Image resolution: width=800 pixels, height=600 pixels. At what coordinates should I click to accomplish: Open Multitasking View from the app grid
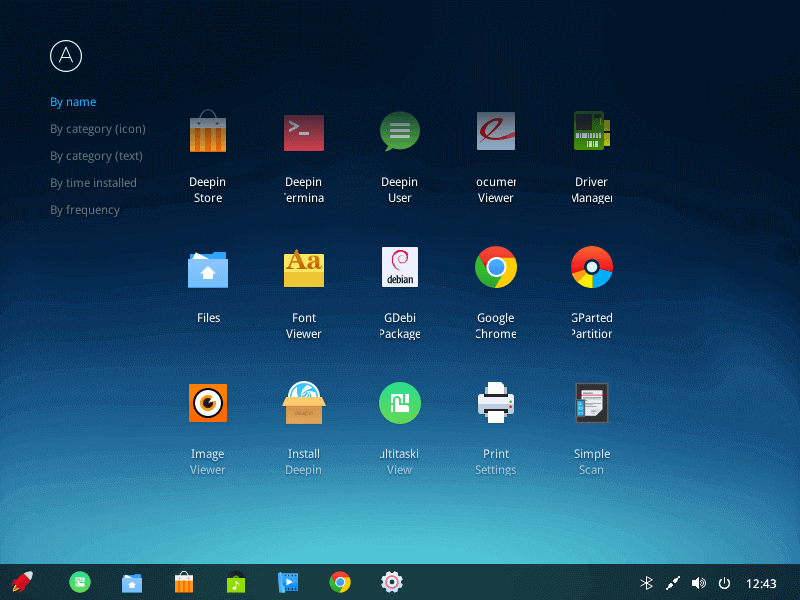[x=400, y=403]
